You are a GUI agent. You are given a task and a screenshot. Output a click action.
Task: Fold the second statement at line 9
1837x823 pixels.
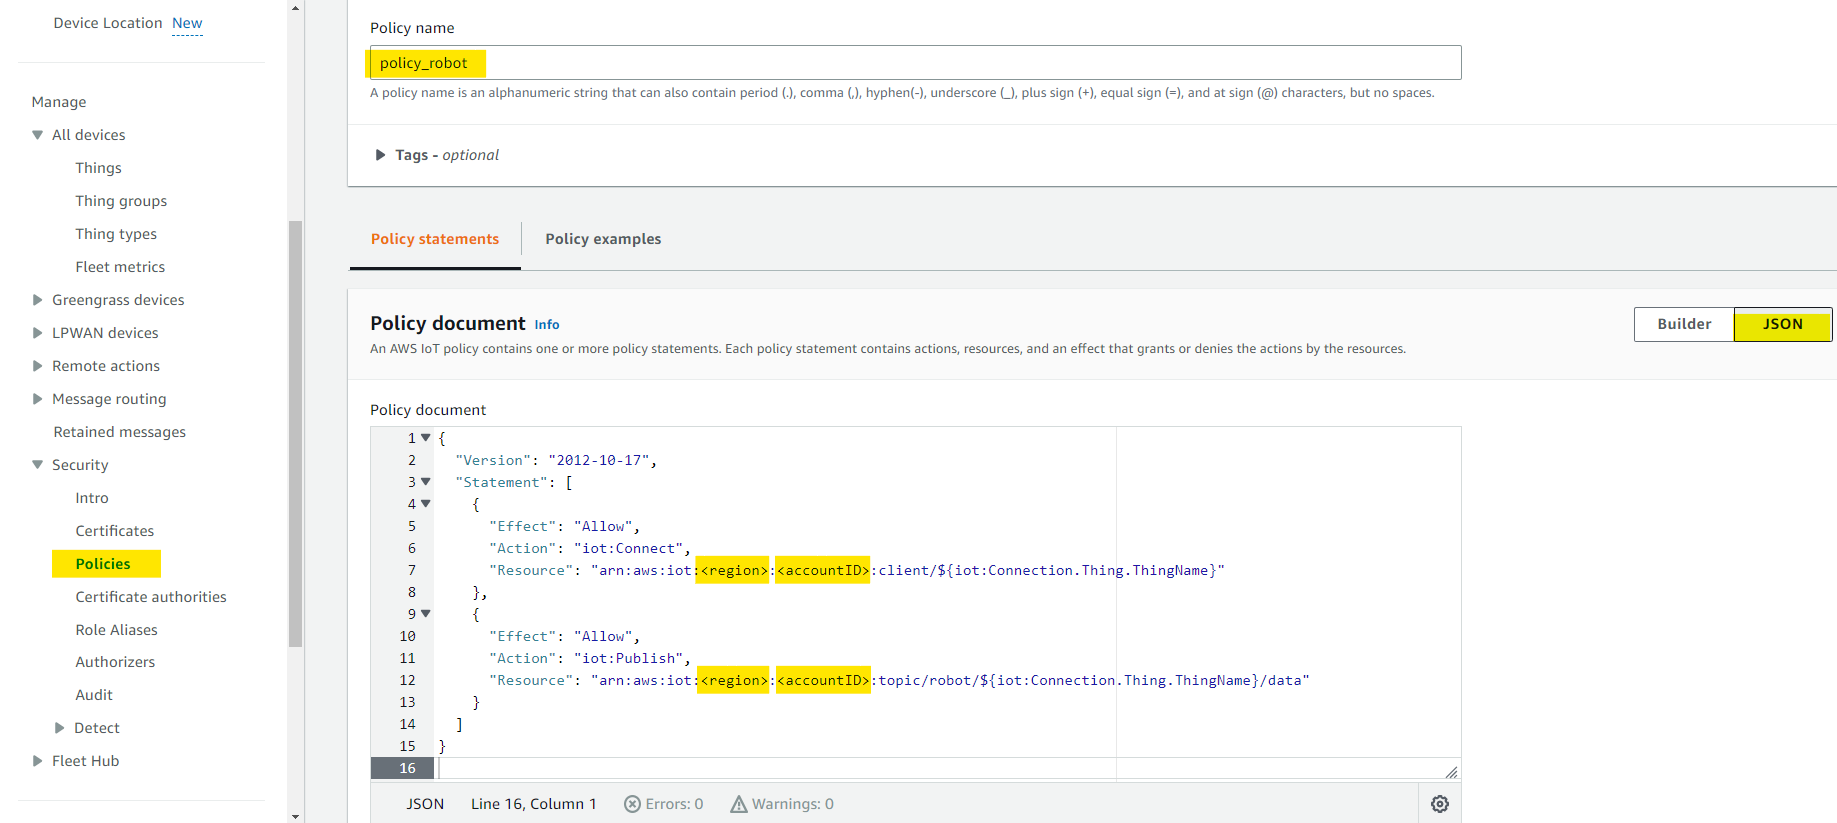pyautogui.click(x=426, y=614)
